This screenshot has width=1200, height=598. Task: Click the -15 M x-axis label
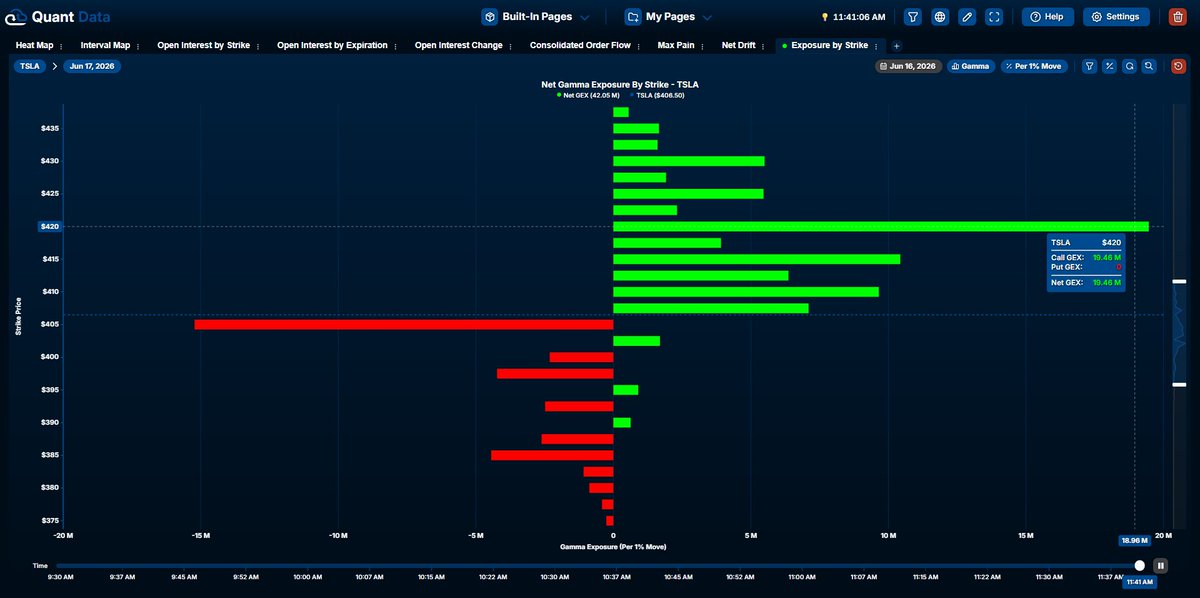click(x=200, y=534)
